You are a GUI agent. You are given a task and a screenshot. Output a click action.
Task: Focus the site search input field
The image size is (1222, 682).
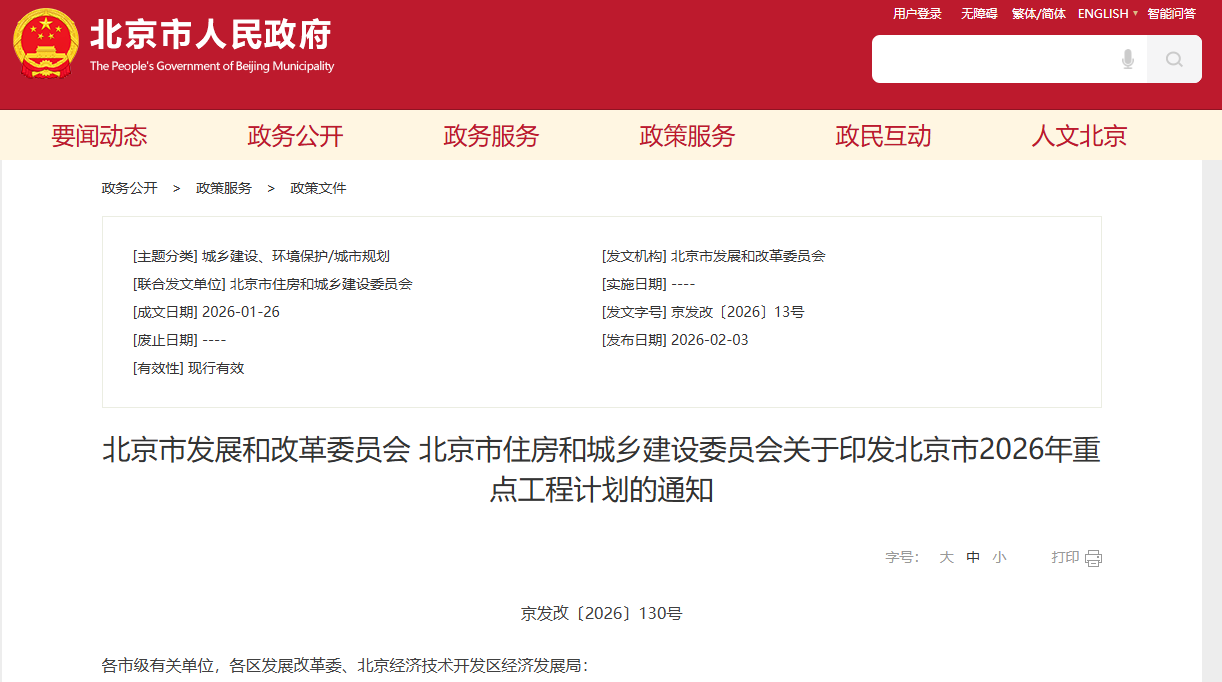coord(990,60)
